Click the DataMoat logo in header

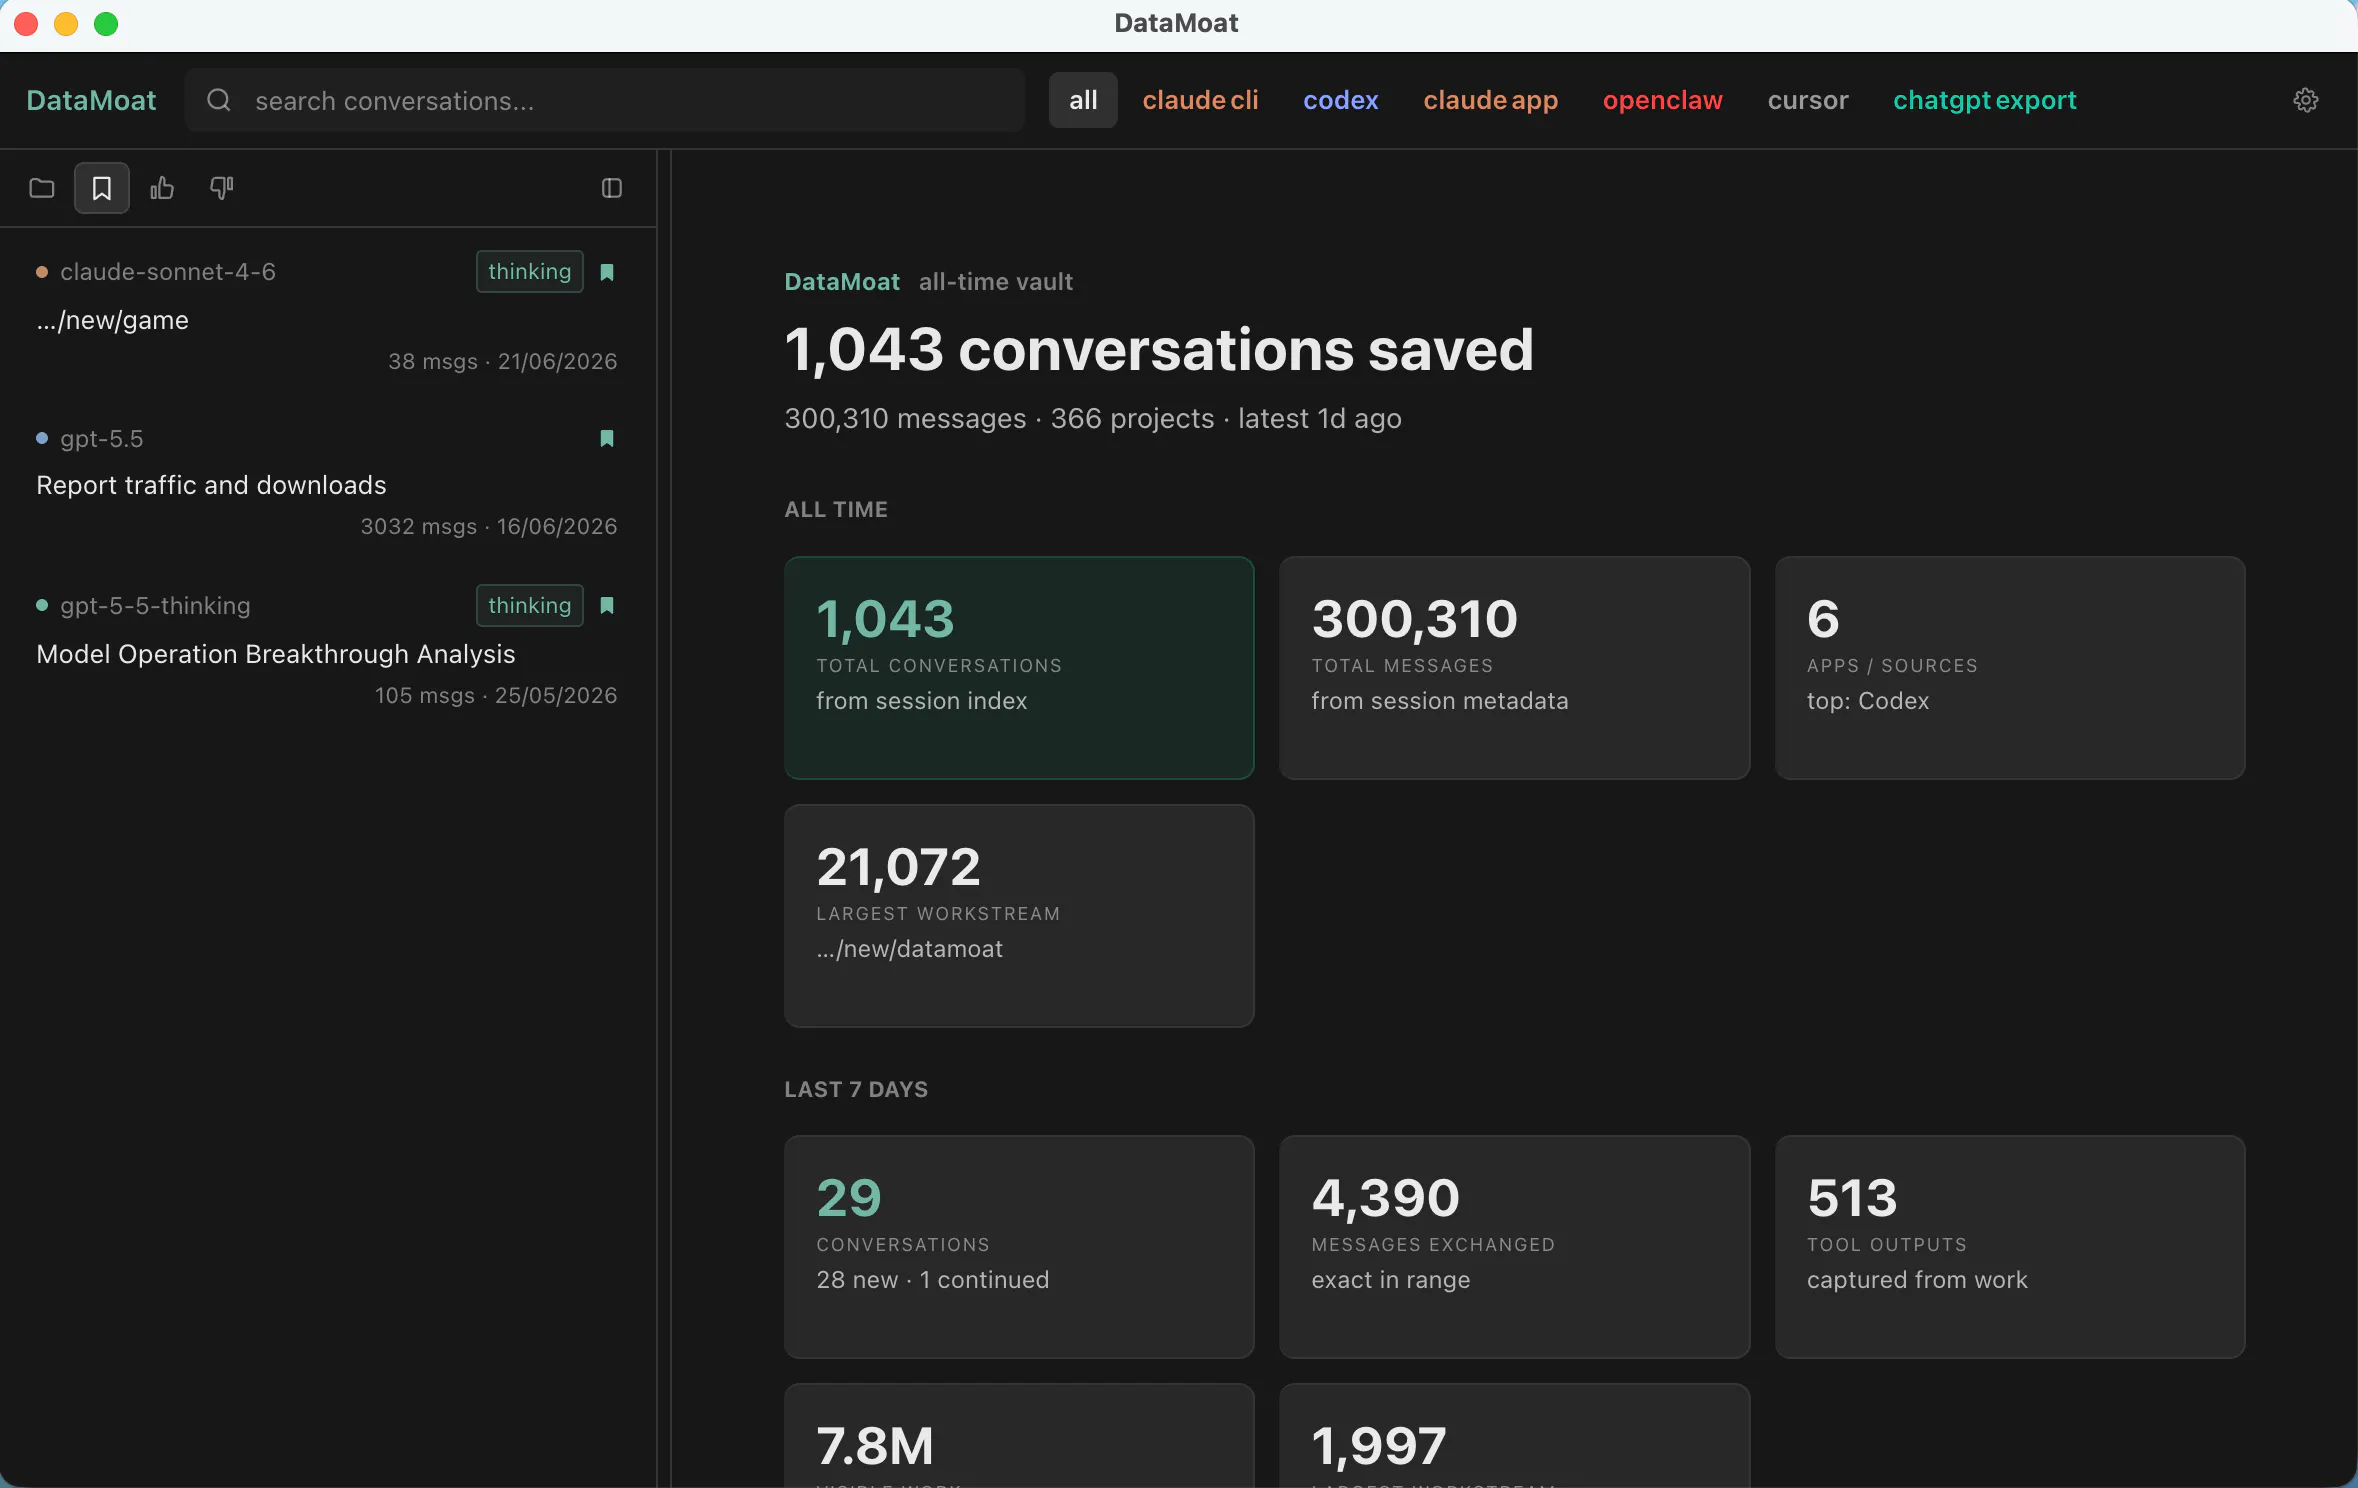(x=91, y=100)
